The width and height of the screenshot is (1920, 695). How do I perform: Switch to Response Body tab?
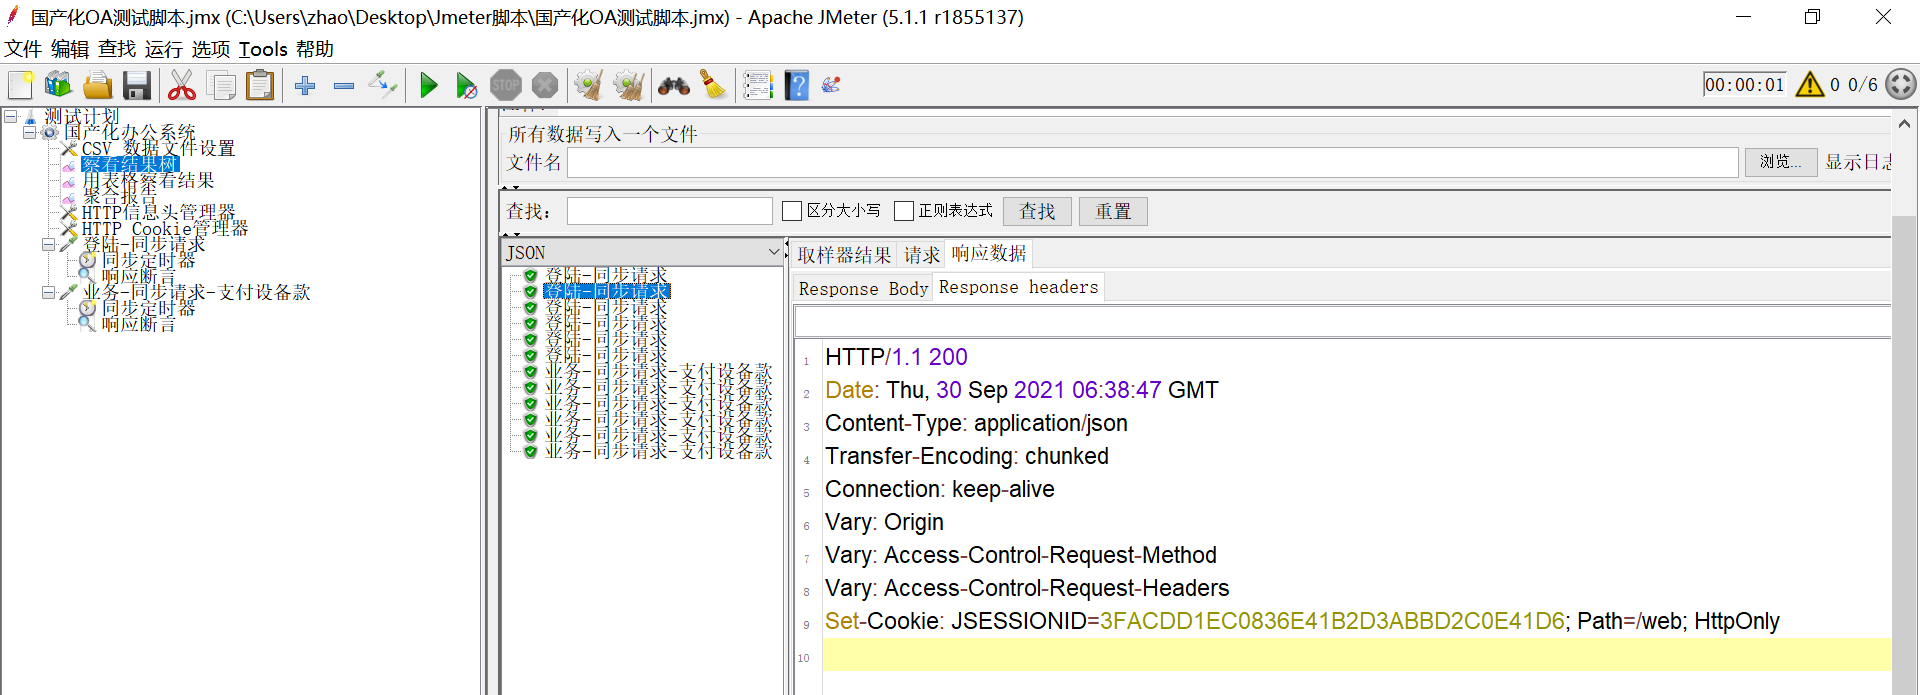click(x=863, y=288)
